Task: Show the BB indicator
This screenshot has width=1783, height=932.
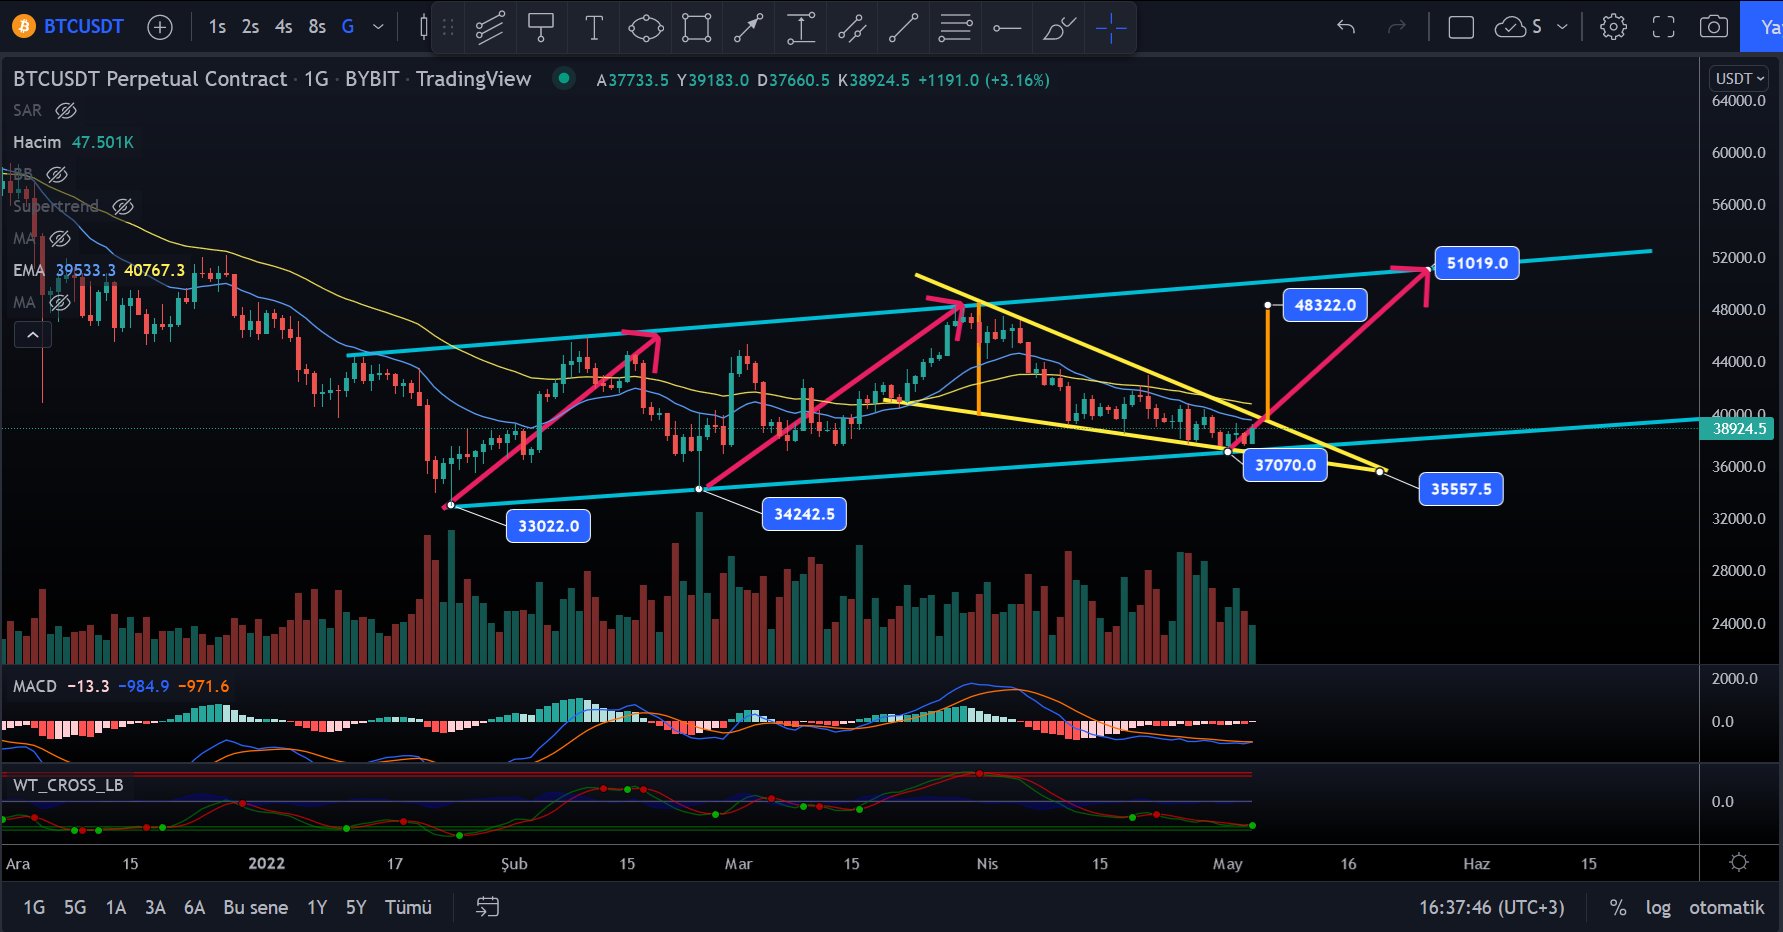Action: point(58,174)
